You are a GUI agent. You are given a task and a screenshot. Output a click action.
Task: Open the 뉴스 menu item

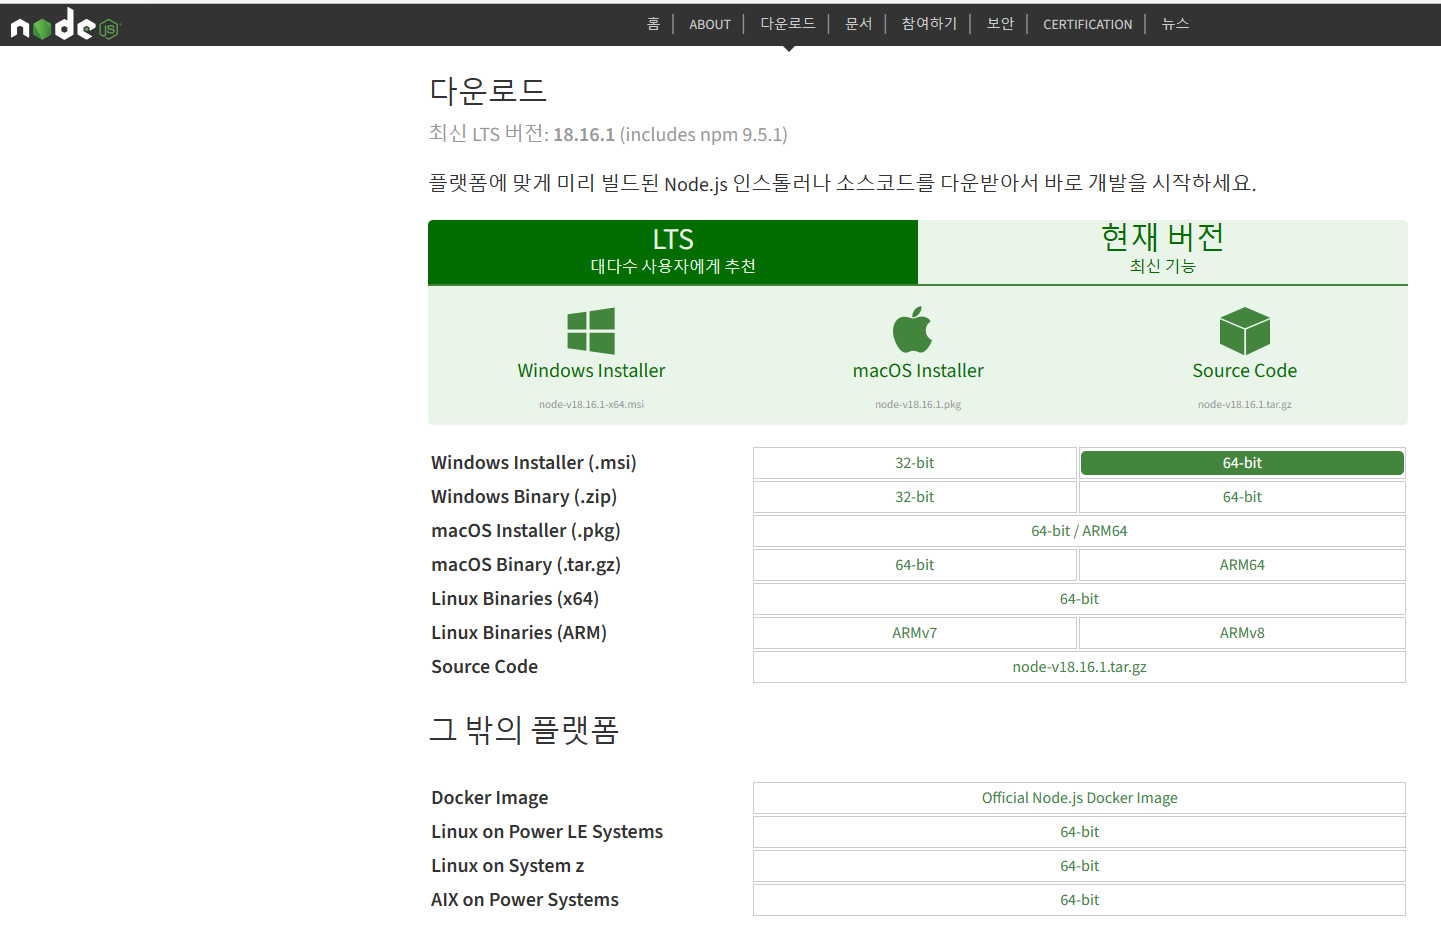coord(1175,24)
